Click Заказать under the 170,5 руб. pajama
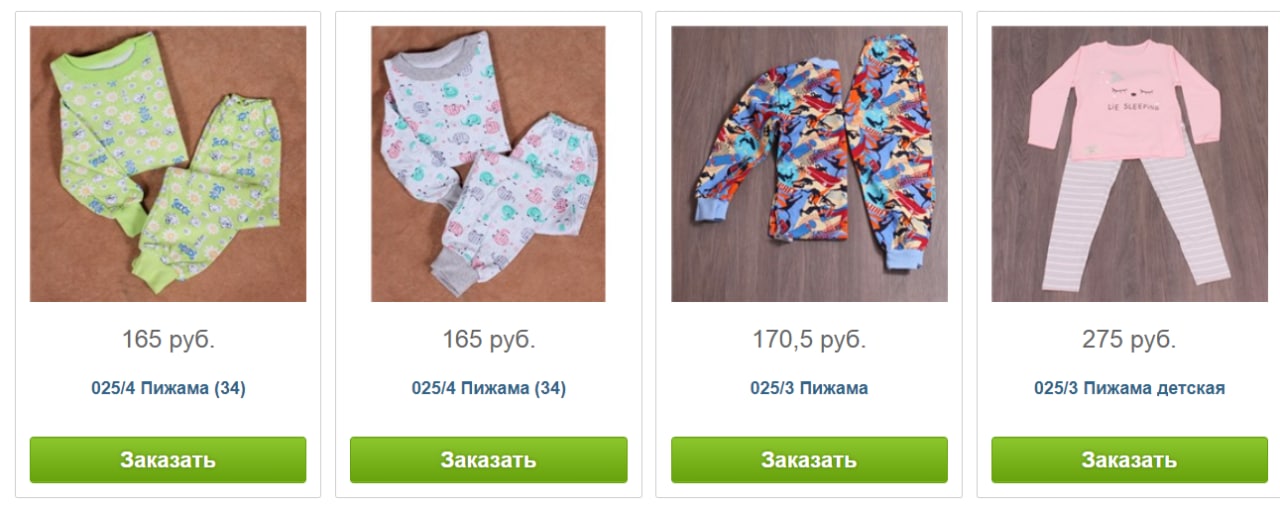 pos(809,460)
